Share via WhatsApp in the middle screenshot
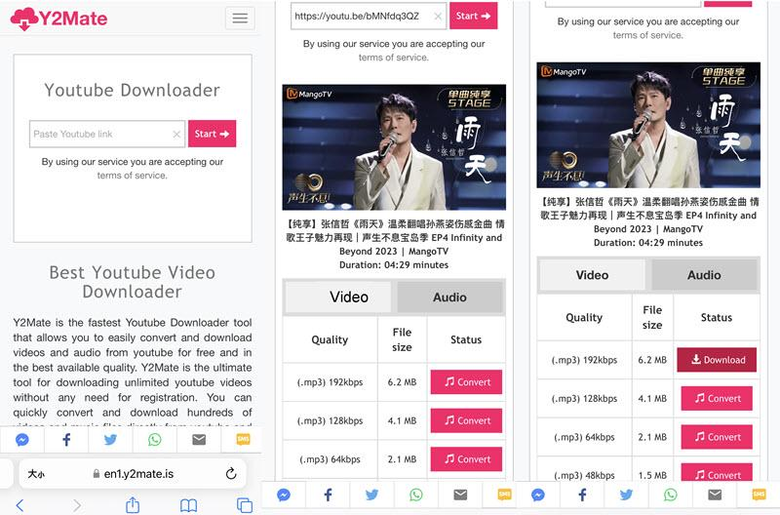 click(416, 495)
